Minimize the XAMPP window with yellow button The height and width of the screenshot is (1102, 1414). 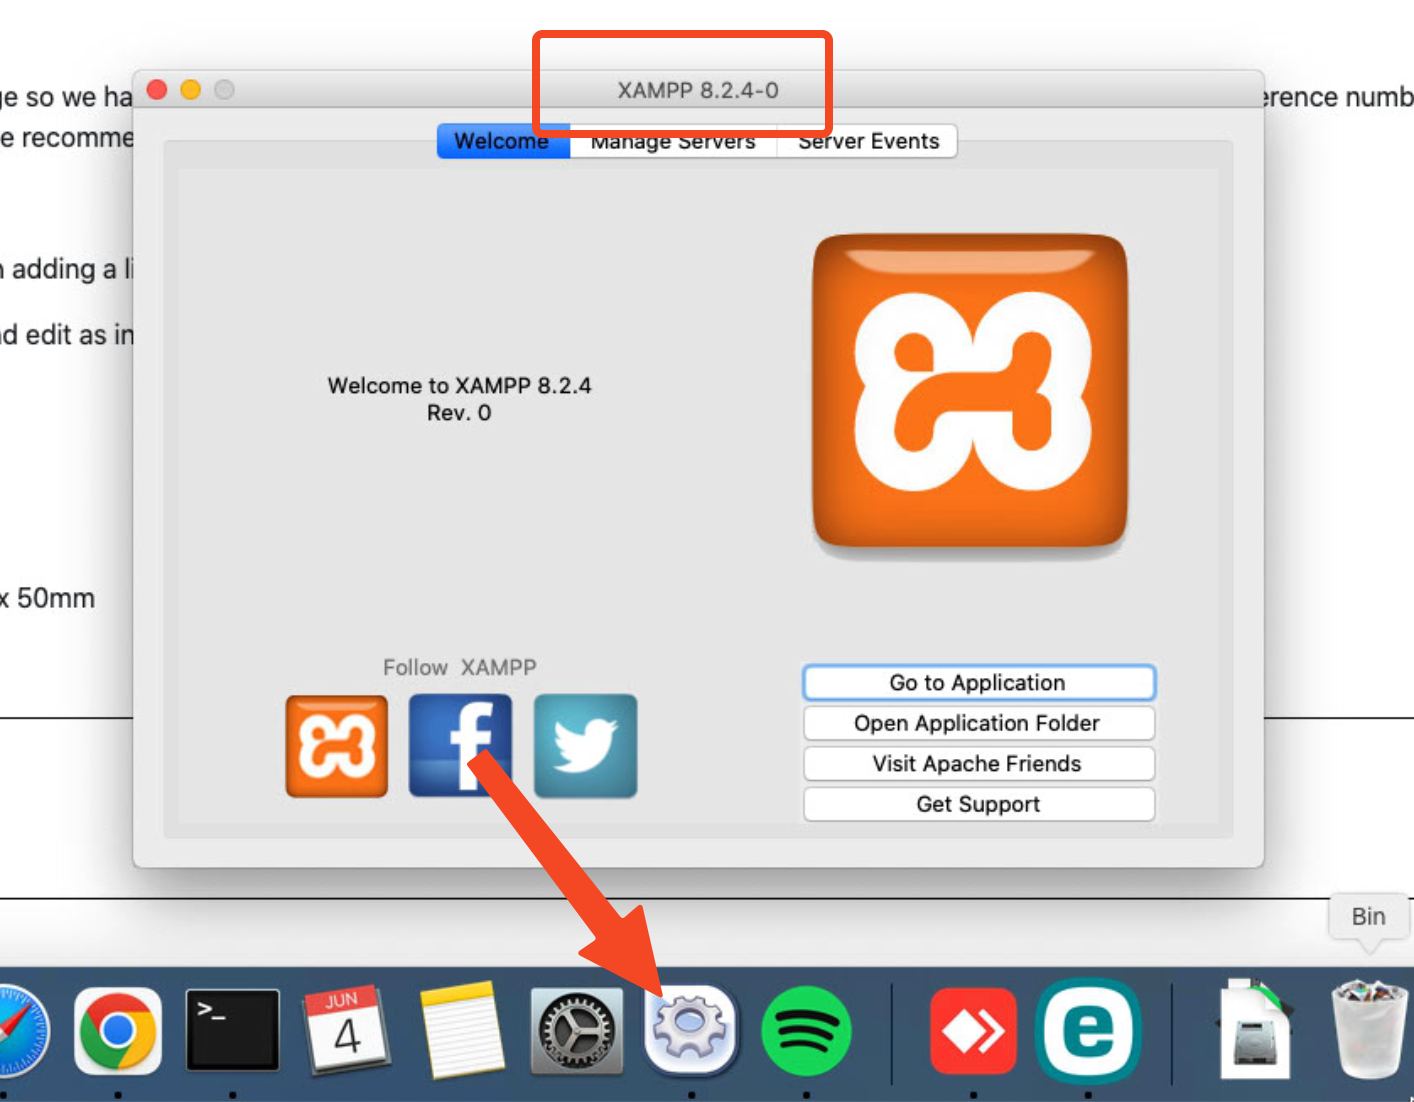pos(191,90)
